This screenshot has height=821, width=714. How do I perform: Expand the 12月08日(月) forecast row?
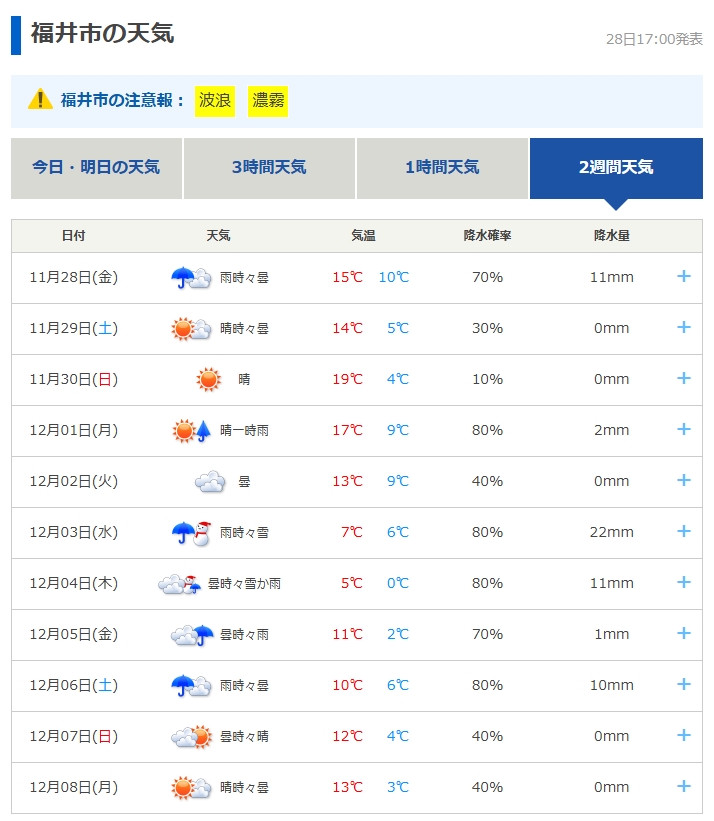[684, 786]
